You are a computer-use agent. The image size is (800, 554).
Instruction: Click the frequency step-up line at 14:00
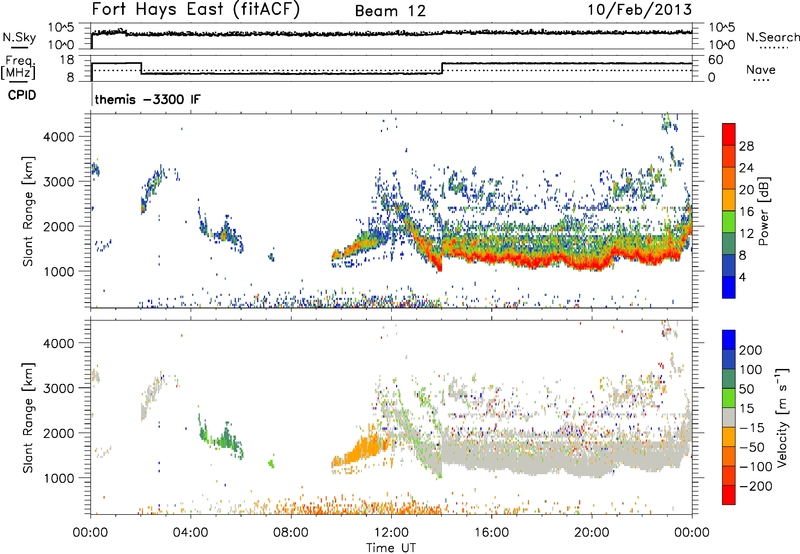[442, 68]
